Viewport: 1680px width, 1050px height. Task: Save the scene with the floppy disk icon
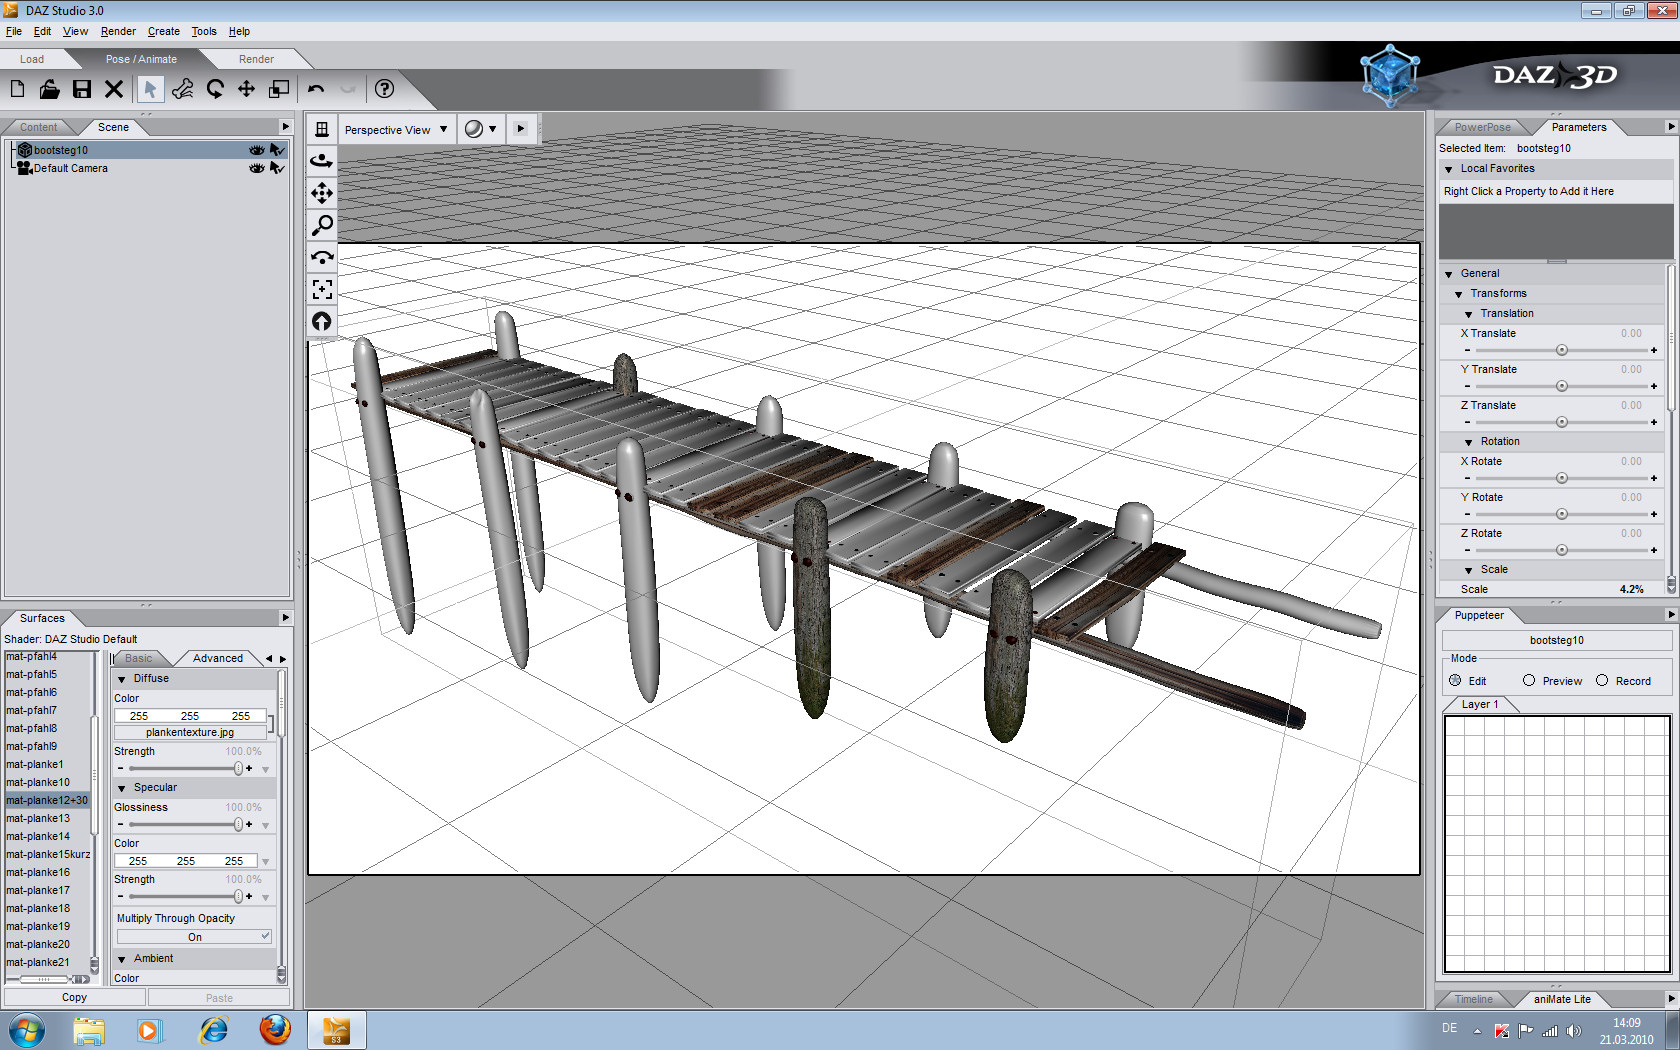(82, 89)
